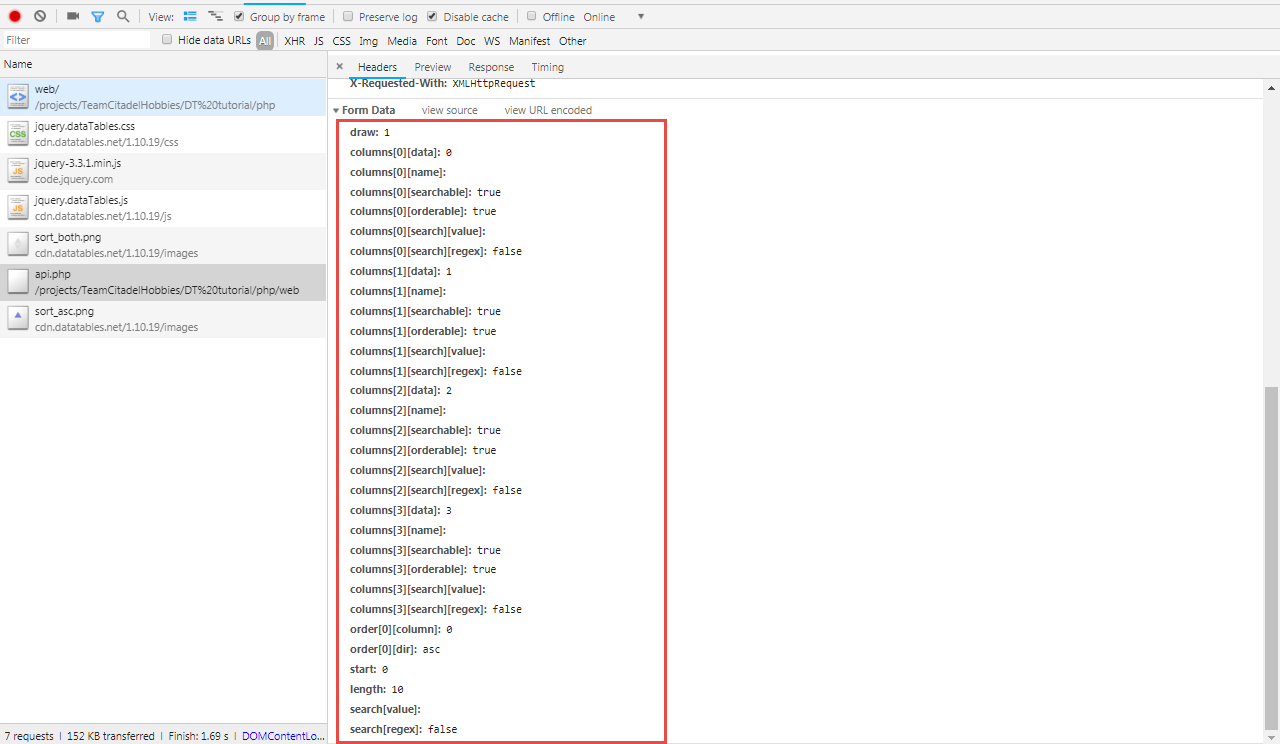
Task: Select the jquery.dataTables.js request row
Action: click(x=163, y=208)
